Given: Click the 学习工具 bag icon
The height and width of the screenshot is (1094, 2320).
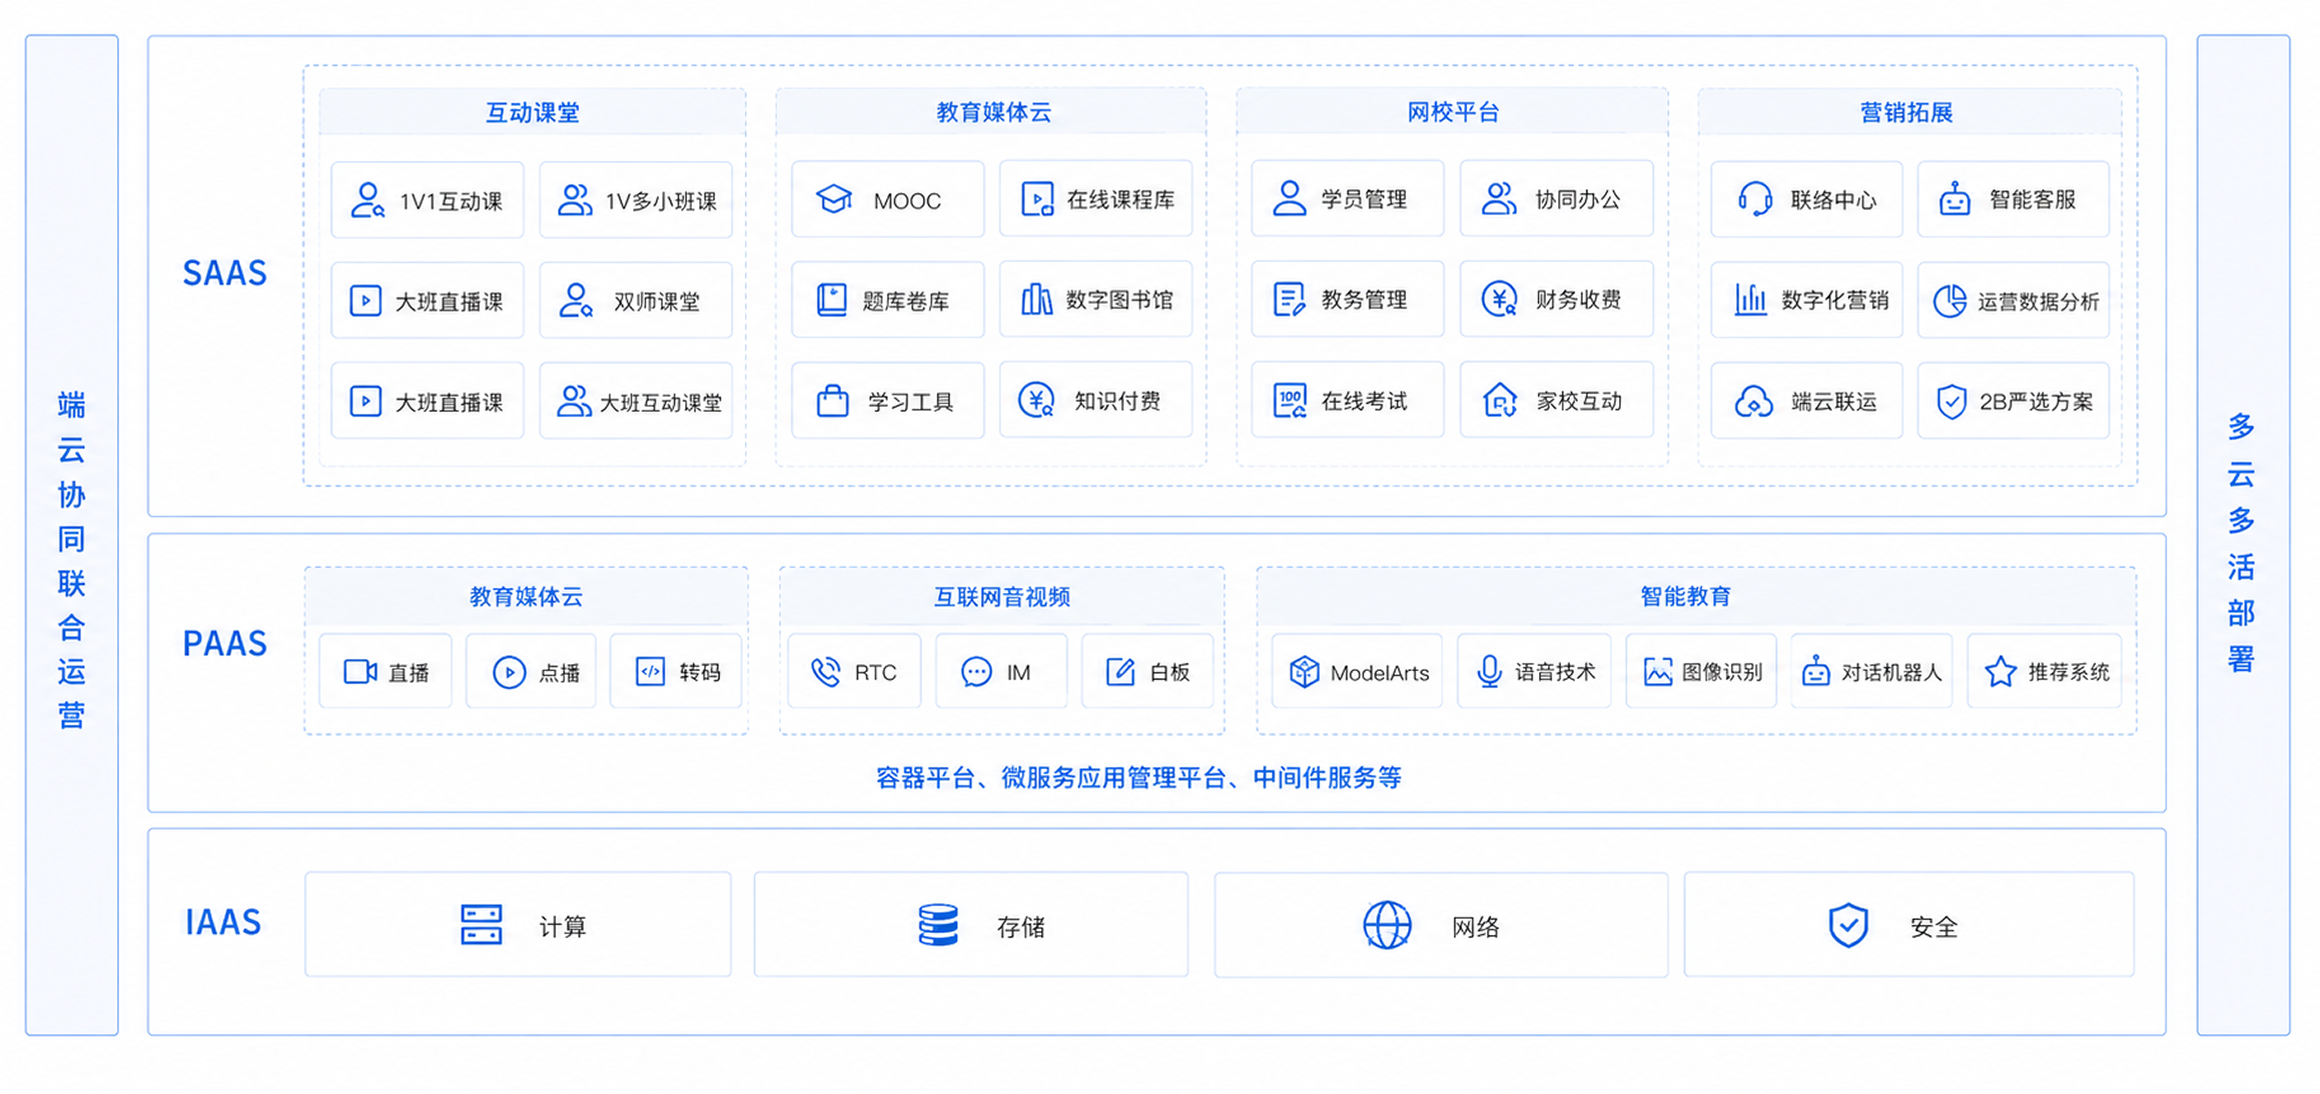Looking at the screenshot, I should point(832,400).
